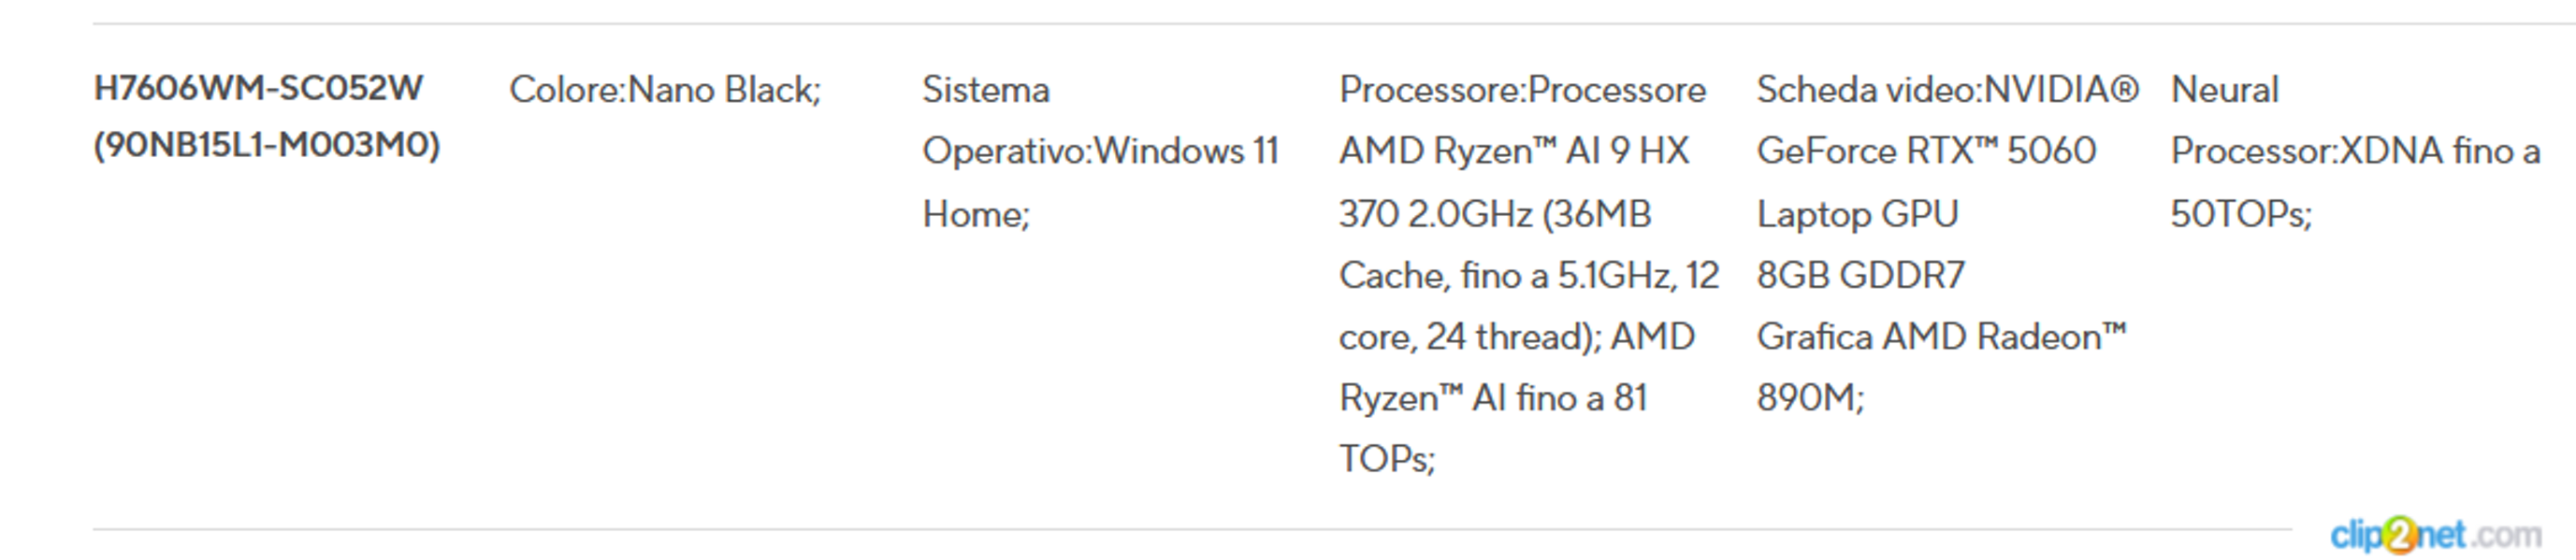Image resolution: width=2576 pixels, height=560 pixels.
Task: Click the AMD Ryzen AI 9 HX line
Action: click(1513, 151)
